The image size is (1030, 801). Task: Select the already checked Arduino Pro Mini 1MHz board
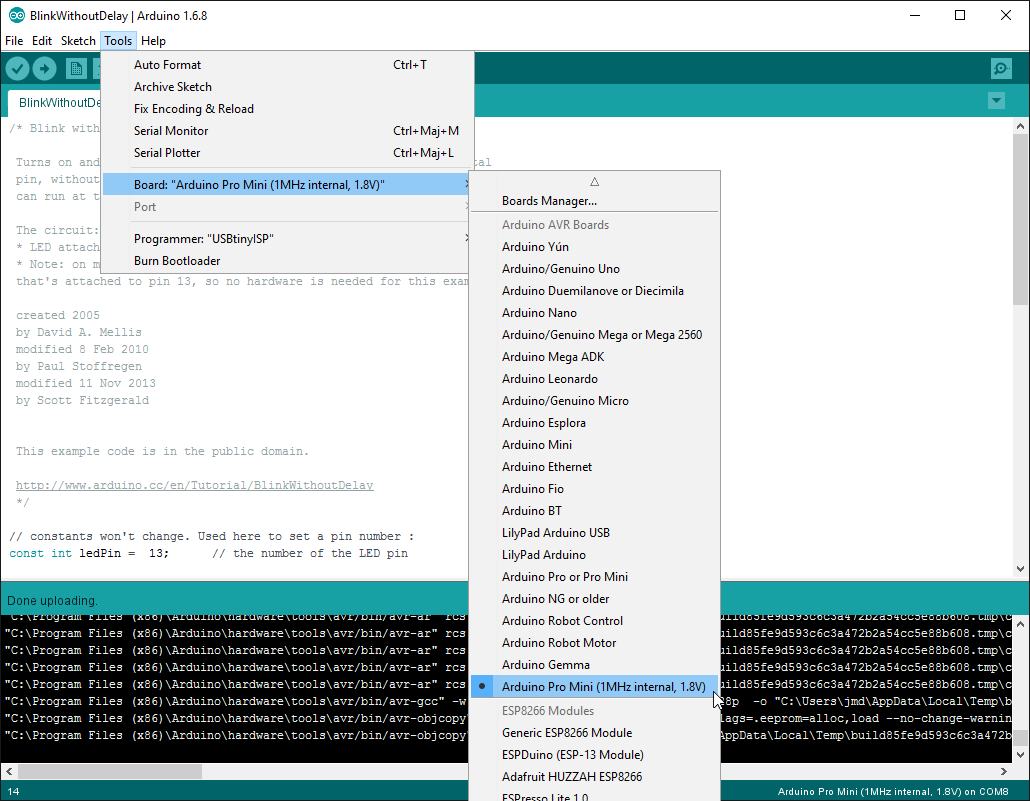pyautogui.click(x=603, y=687)
